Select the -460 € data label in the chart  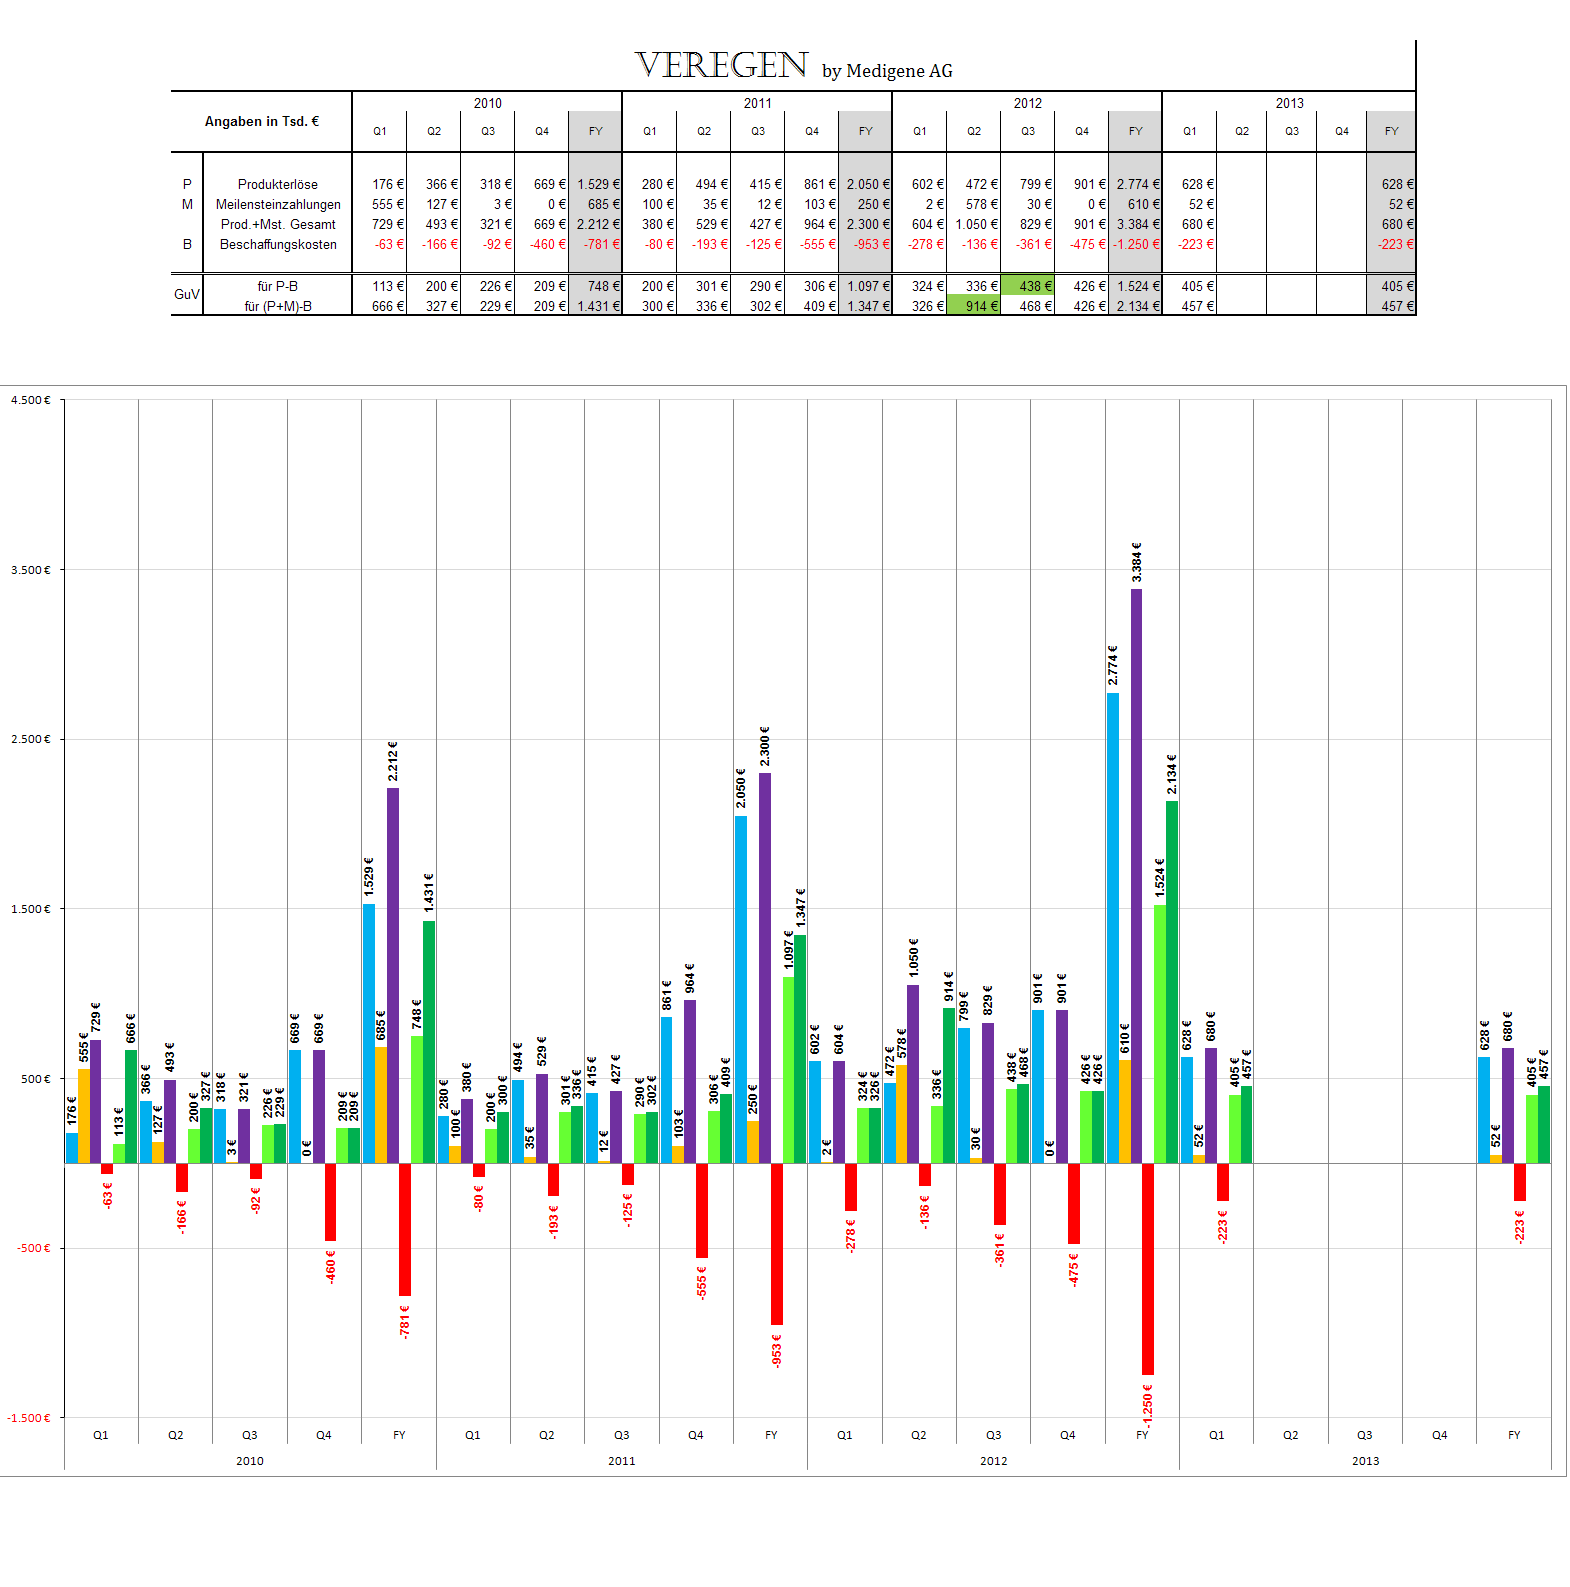pyautogui.click(x=331, y=1266)
